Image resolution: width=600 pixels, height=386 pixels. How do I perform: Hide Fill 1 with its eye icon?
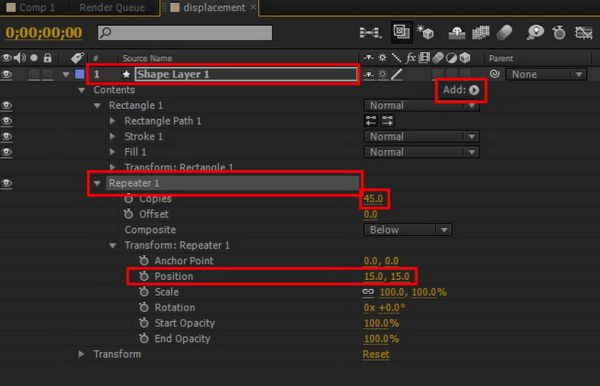click(x=7, y=152)
